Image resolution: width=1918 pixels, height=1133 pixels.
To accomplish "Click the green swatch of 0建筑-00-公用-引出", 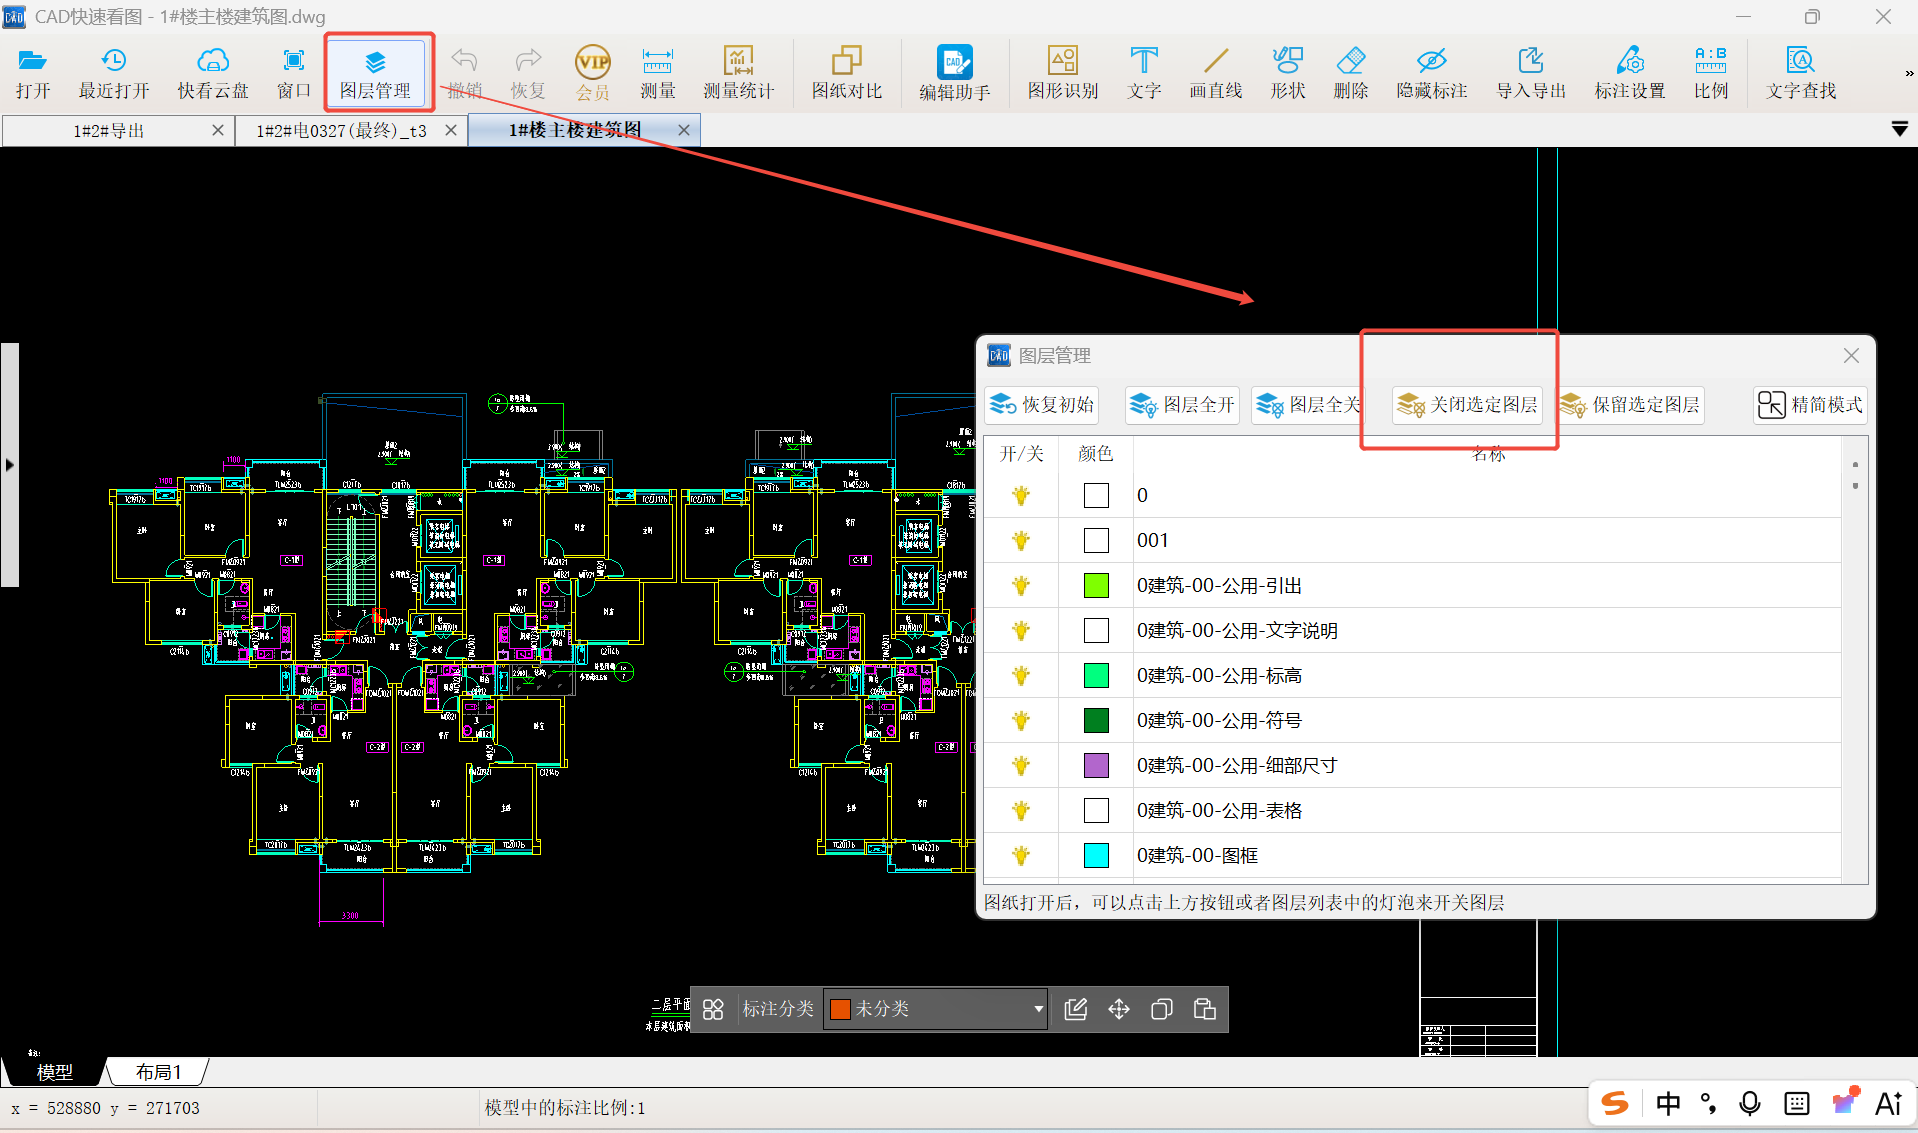I will pyautogui.click(x=1096, y=586).
